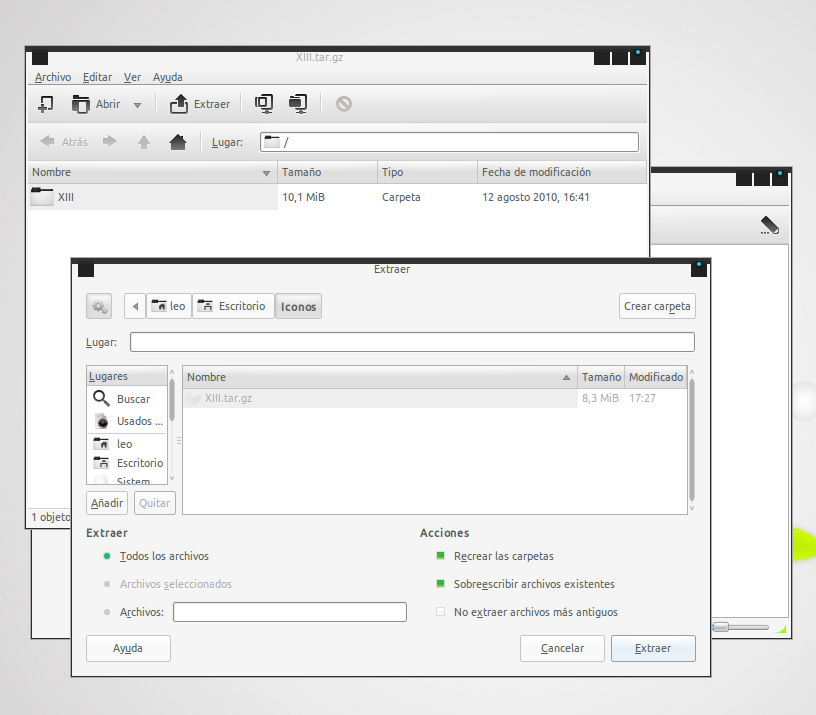Select Archivos seleccionados radio button
The height and width of the screenshot is (715, 816).
click(x=107, y=584)
